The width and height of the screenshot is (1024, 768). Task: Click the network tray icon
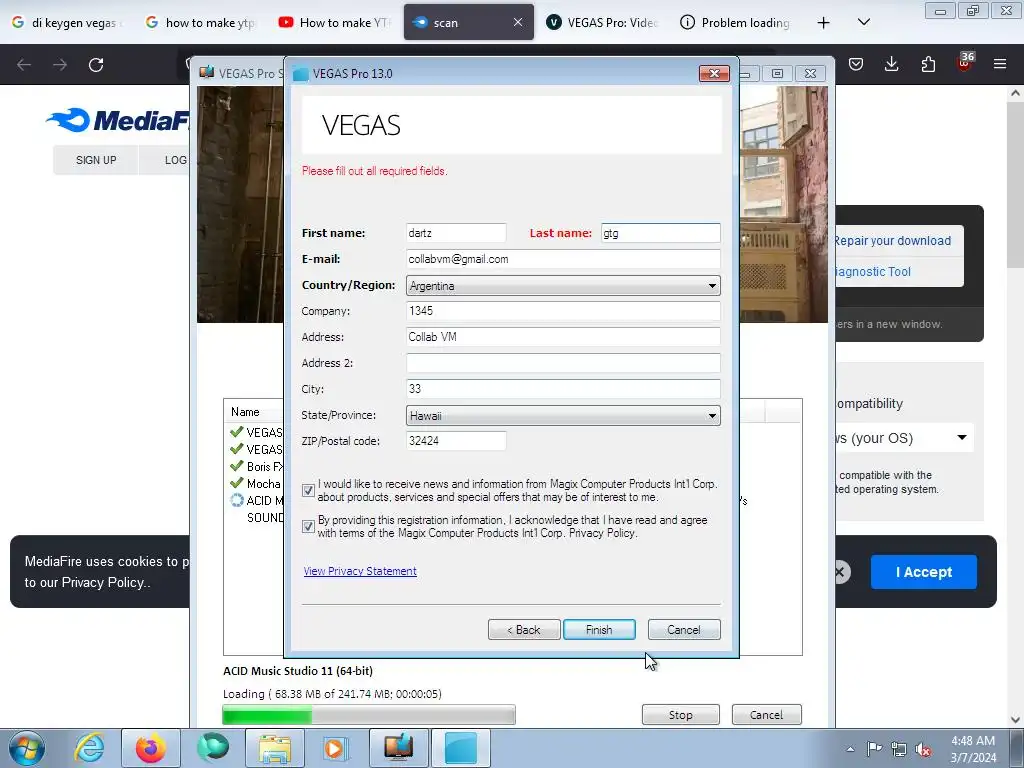[x=899, y=749]
